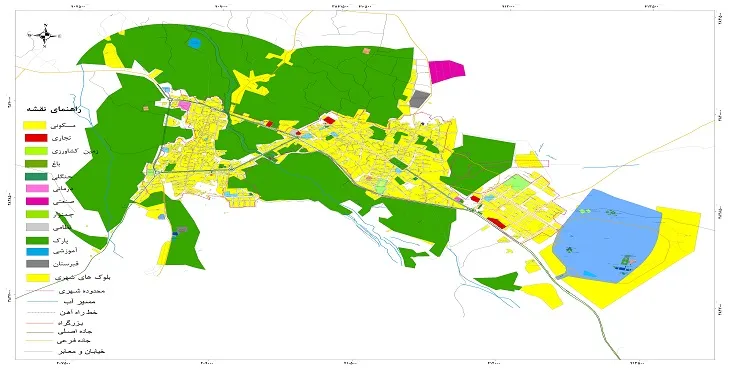
Task: Click the زمین کشاورزی legend label
Action: (74, 151)
